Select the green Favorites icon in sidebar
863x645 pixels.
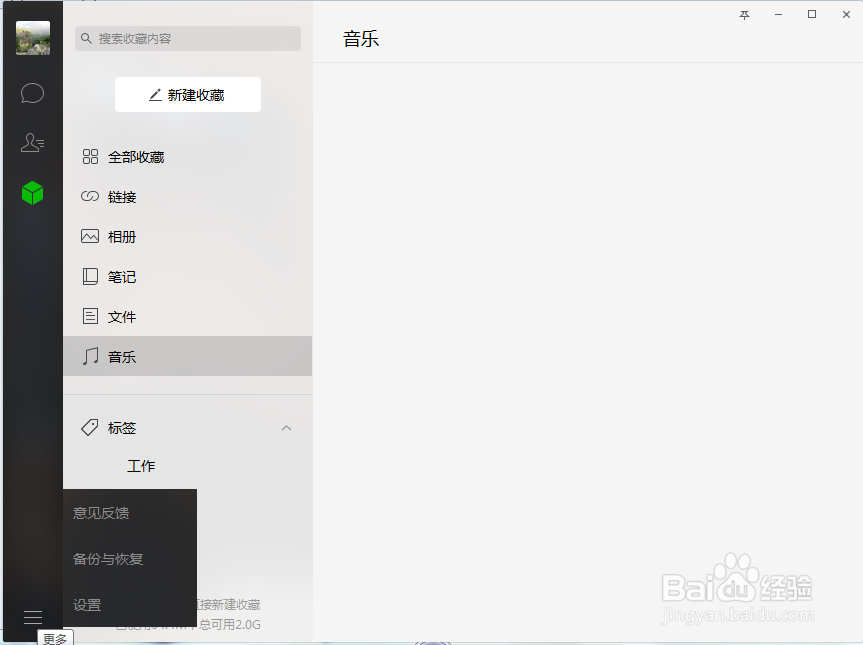tap(32, 192)
